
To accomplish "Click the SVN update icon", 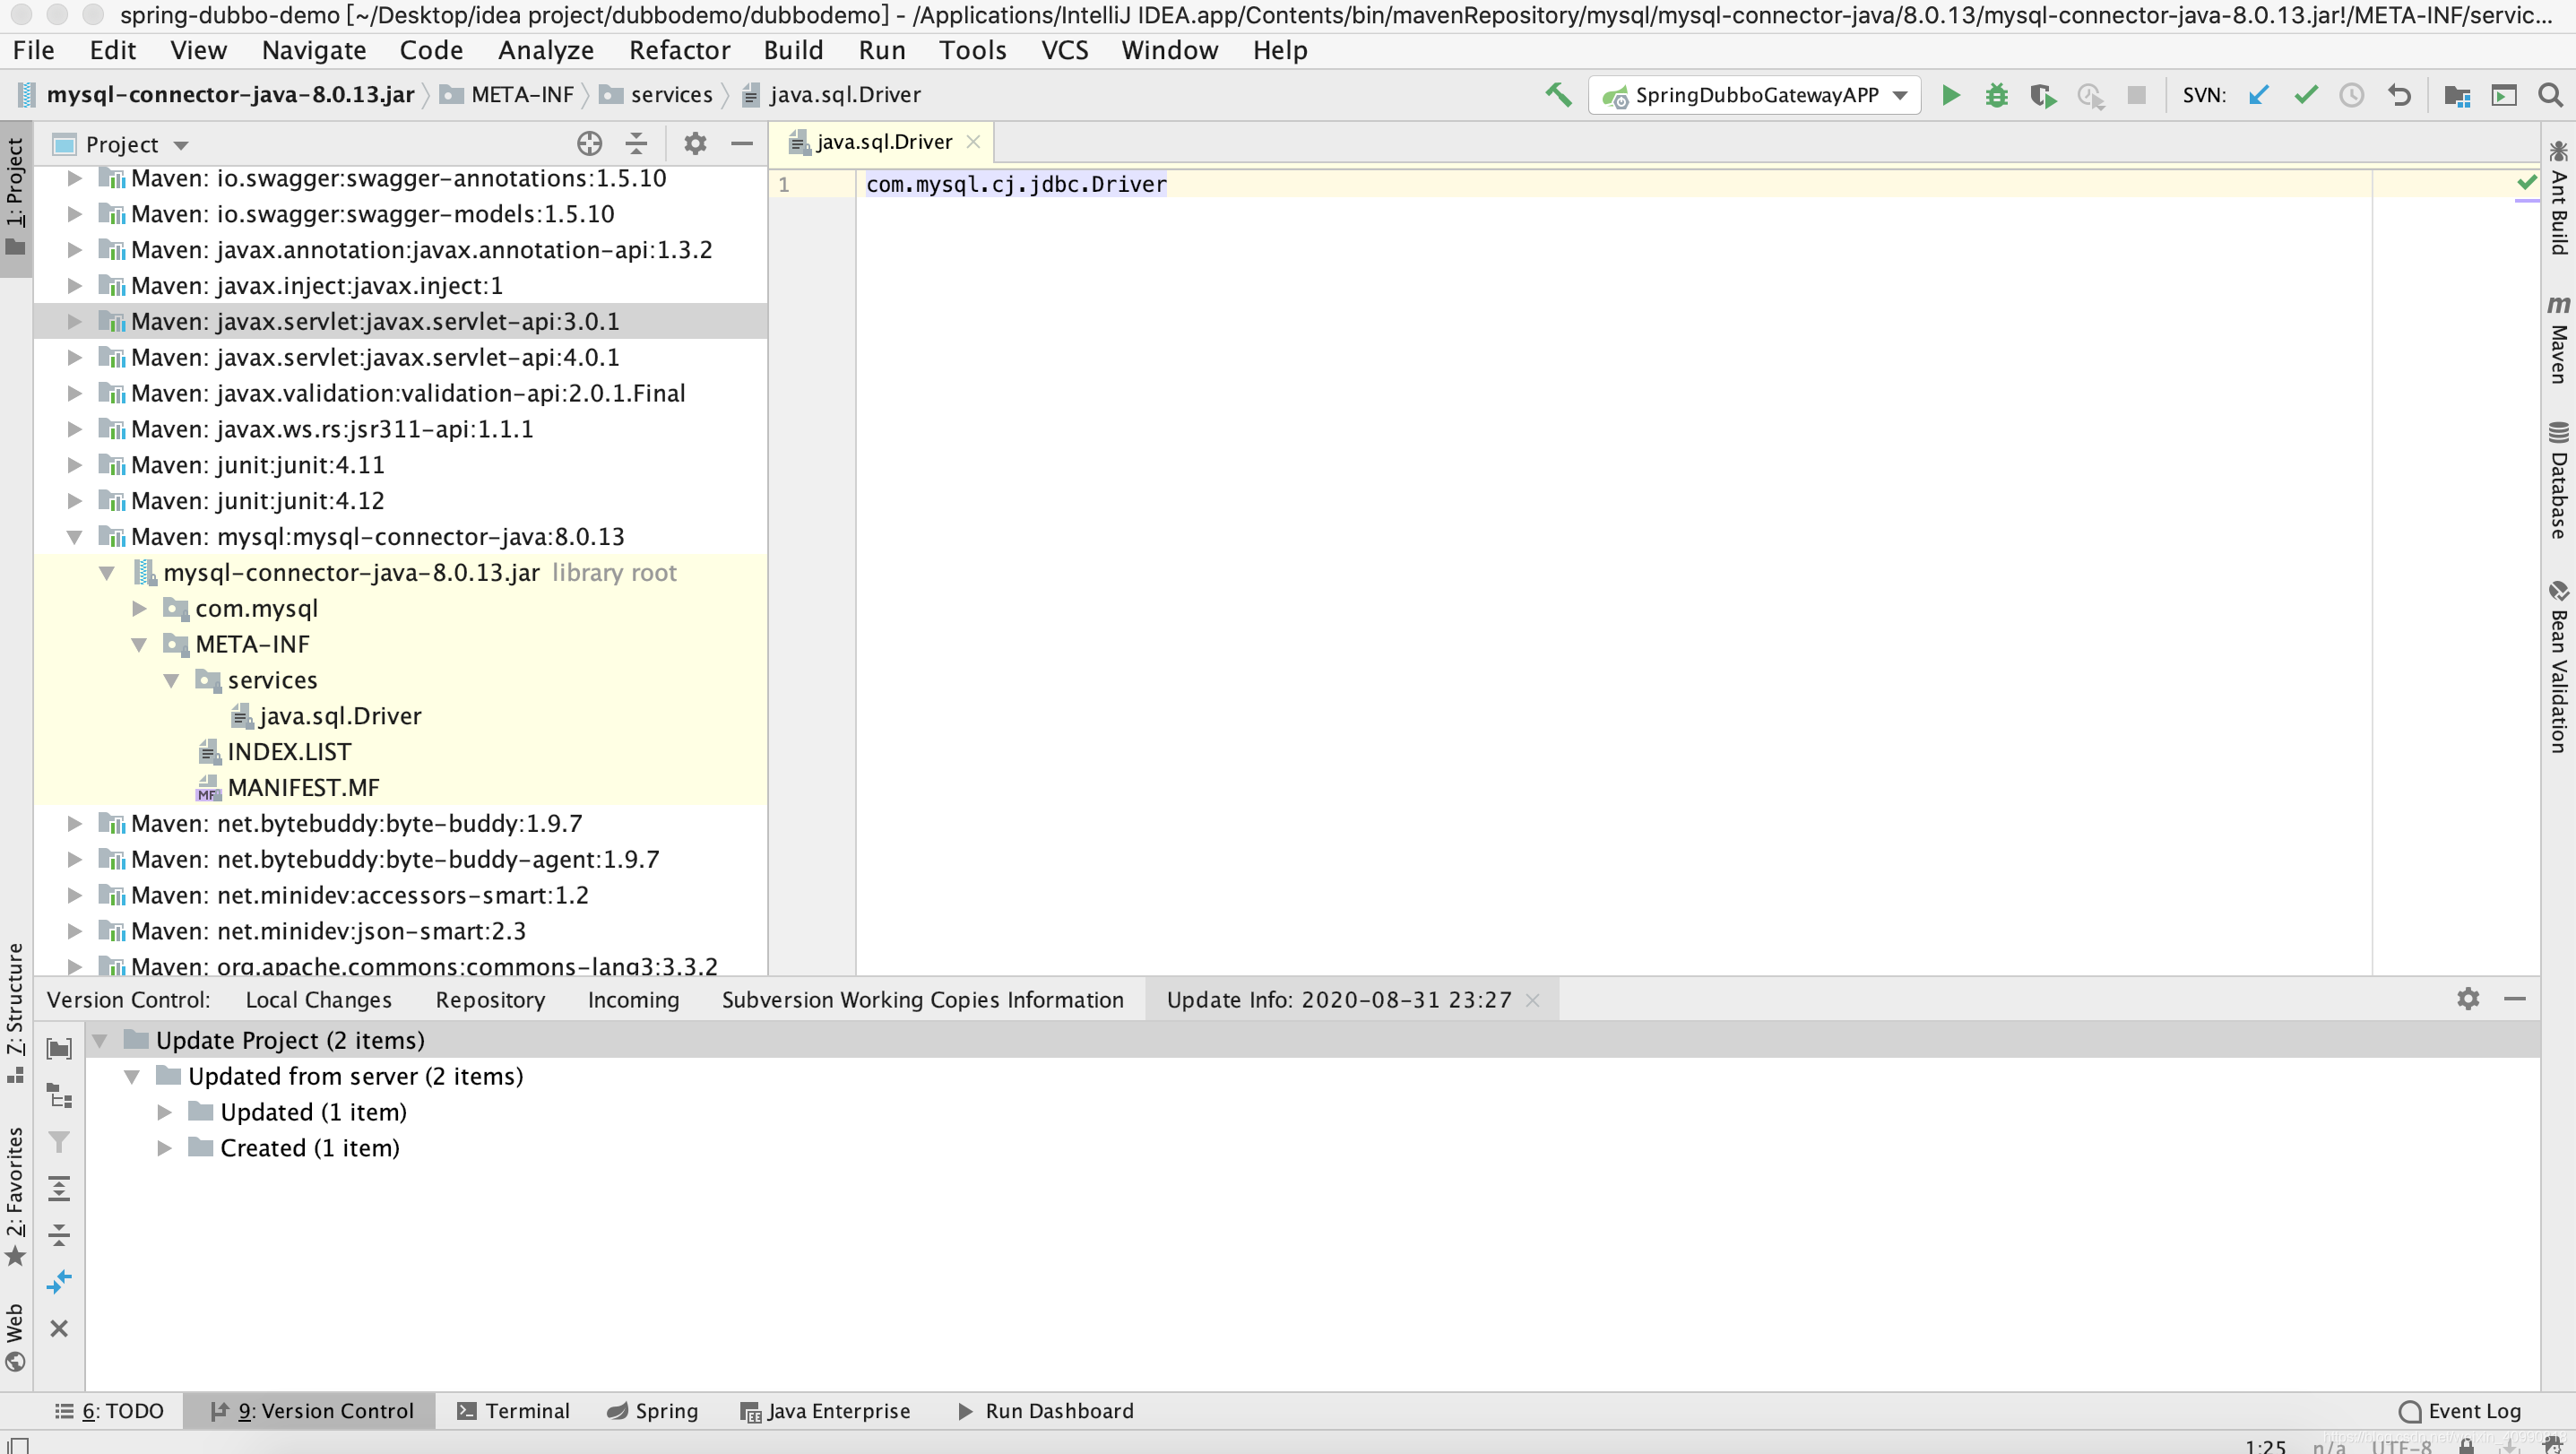I will coord(2261,94).
